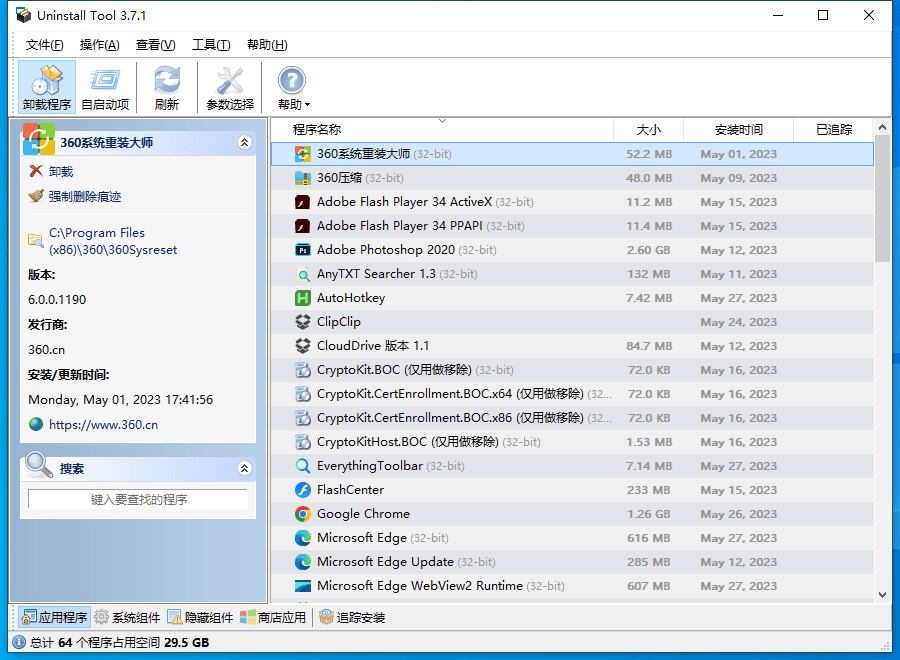Select the CryptoKit.BOC program icon

click(x=302, y=370)
